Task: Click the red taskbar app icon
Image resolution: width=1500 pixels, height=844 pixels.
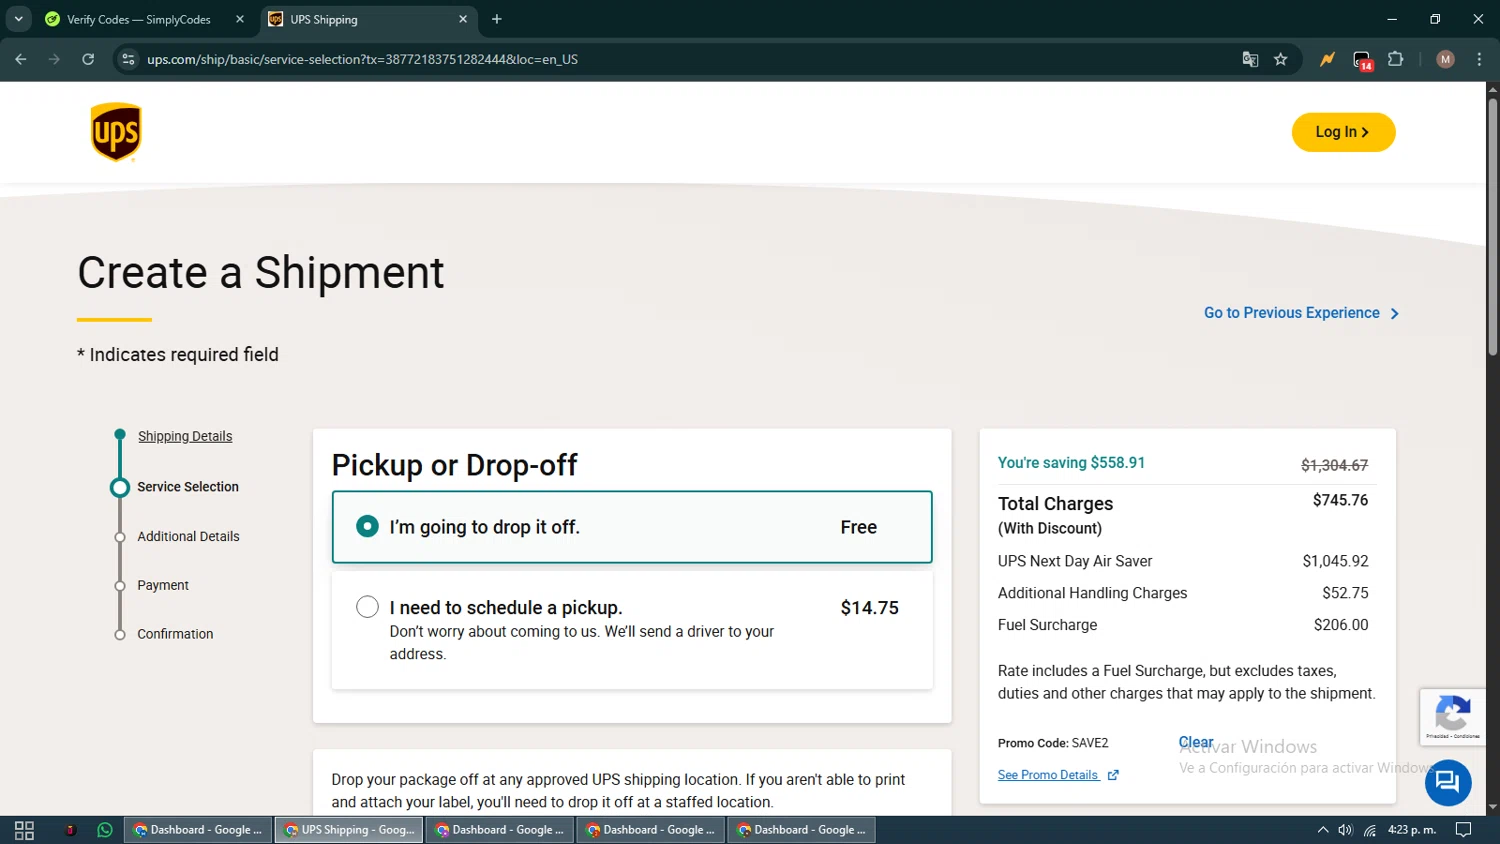Action: tap(70, 830)
